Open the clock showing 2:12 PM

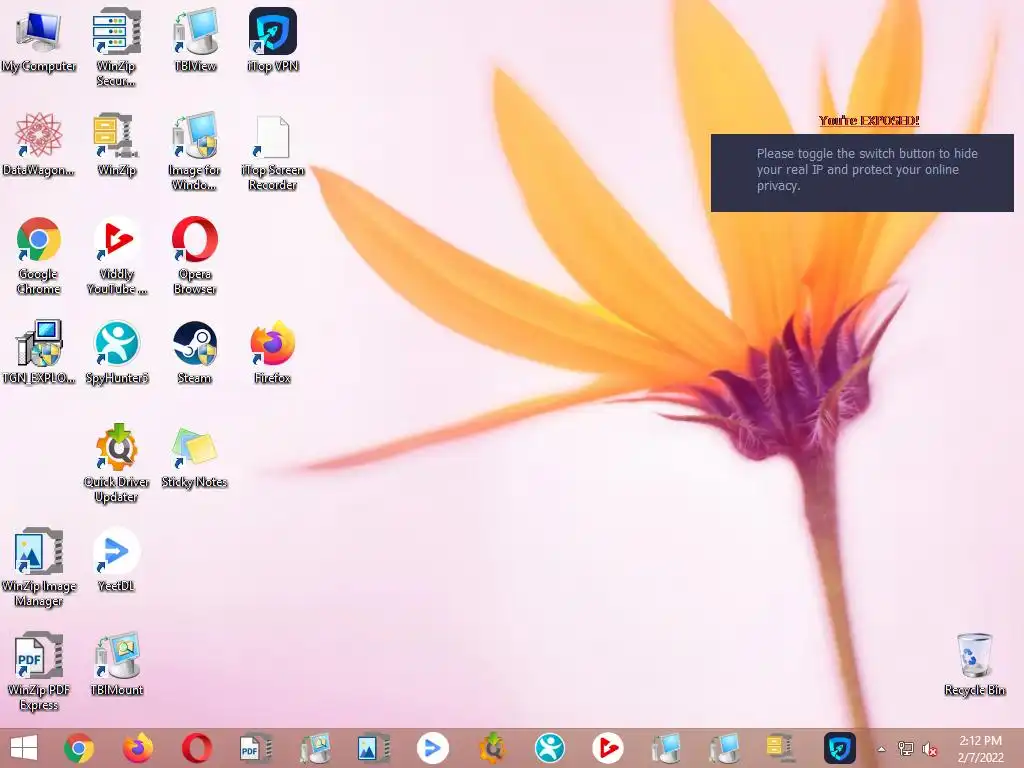[980, 749]
